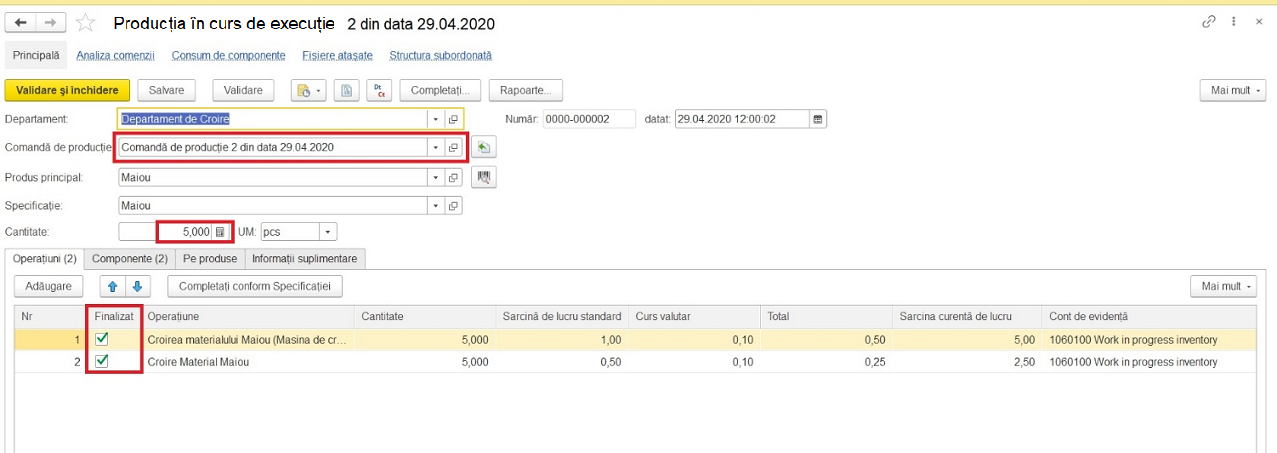Move the operation row up with the blue arrow

112,286
